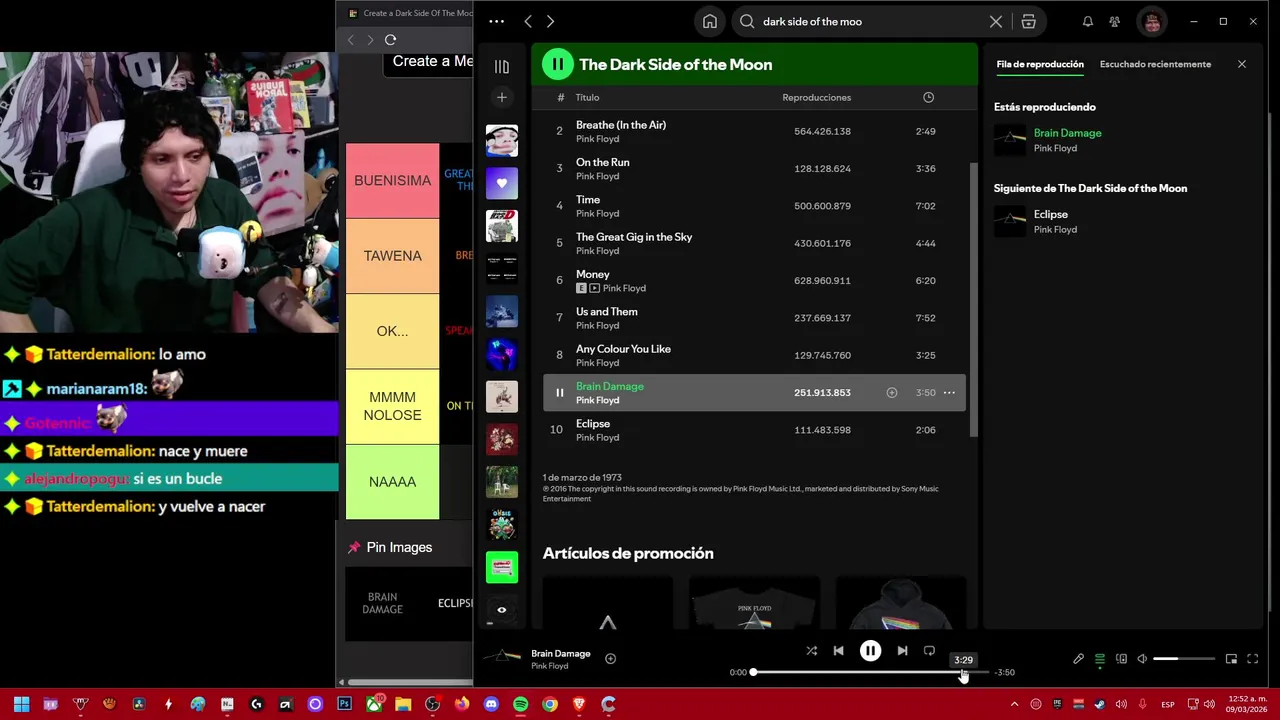
Task: Reload the tier list browser page
Action: coord(390,40)
